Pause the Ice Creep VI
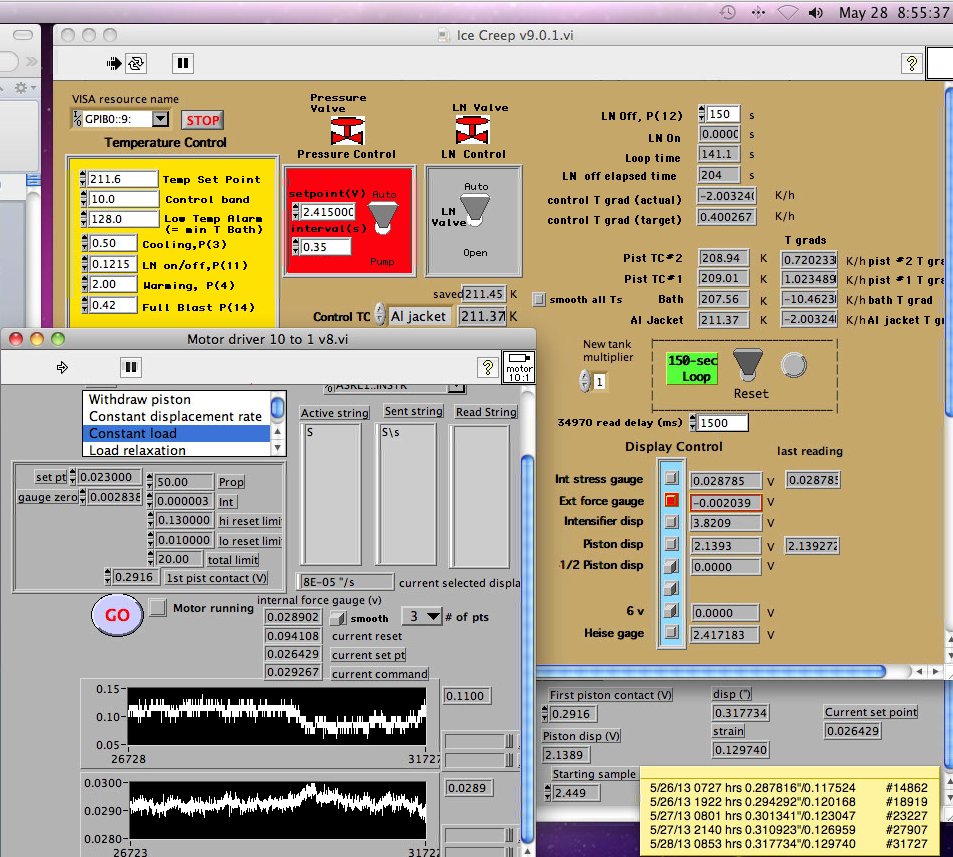This screenshot has height=857, width=953. [x=182, y=63]
